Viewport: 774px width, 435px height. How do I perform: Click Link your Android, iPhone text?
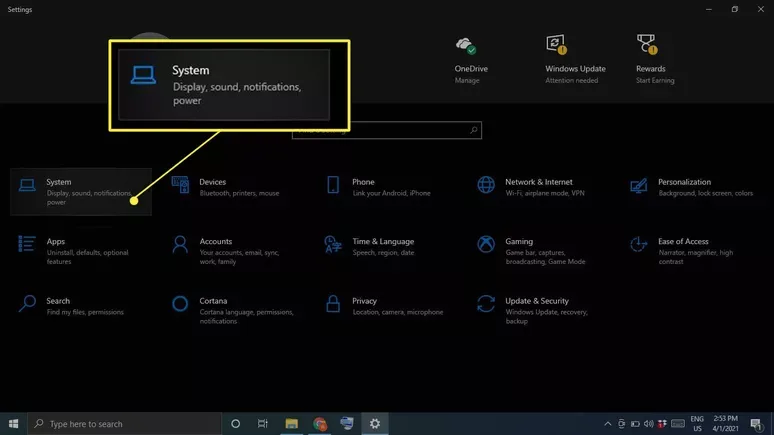click(391, 193)
